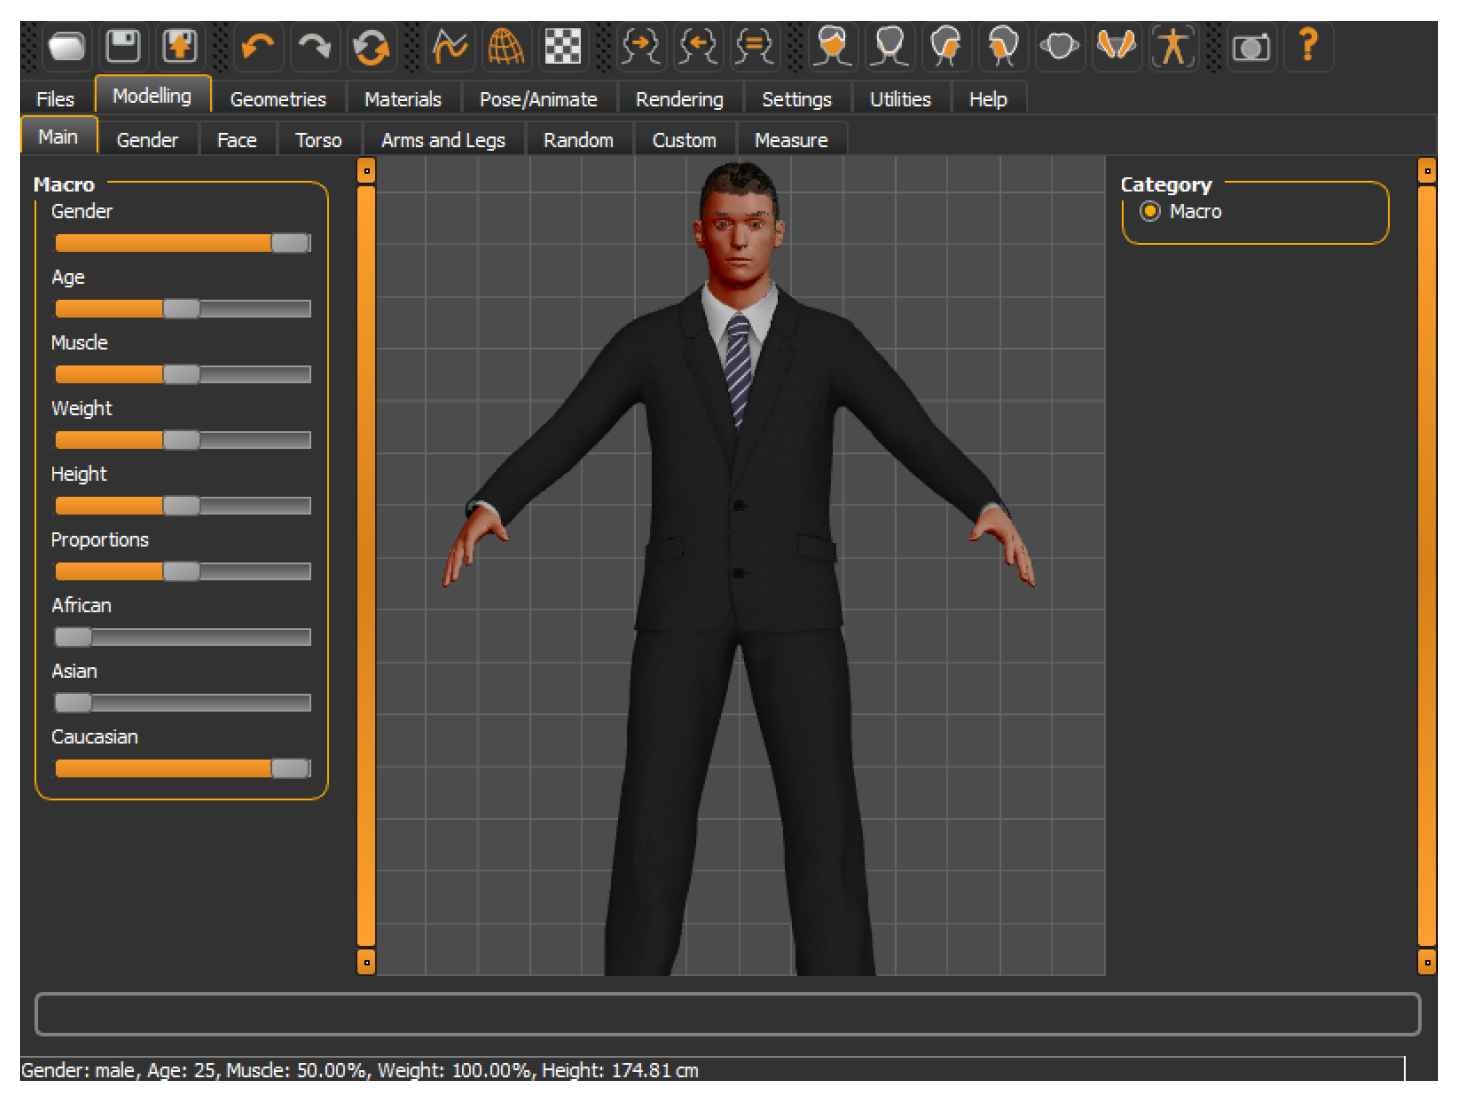Toggle the checkerboard background icon

coord(563,47)
